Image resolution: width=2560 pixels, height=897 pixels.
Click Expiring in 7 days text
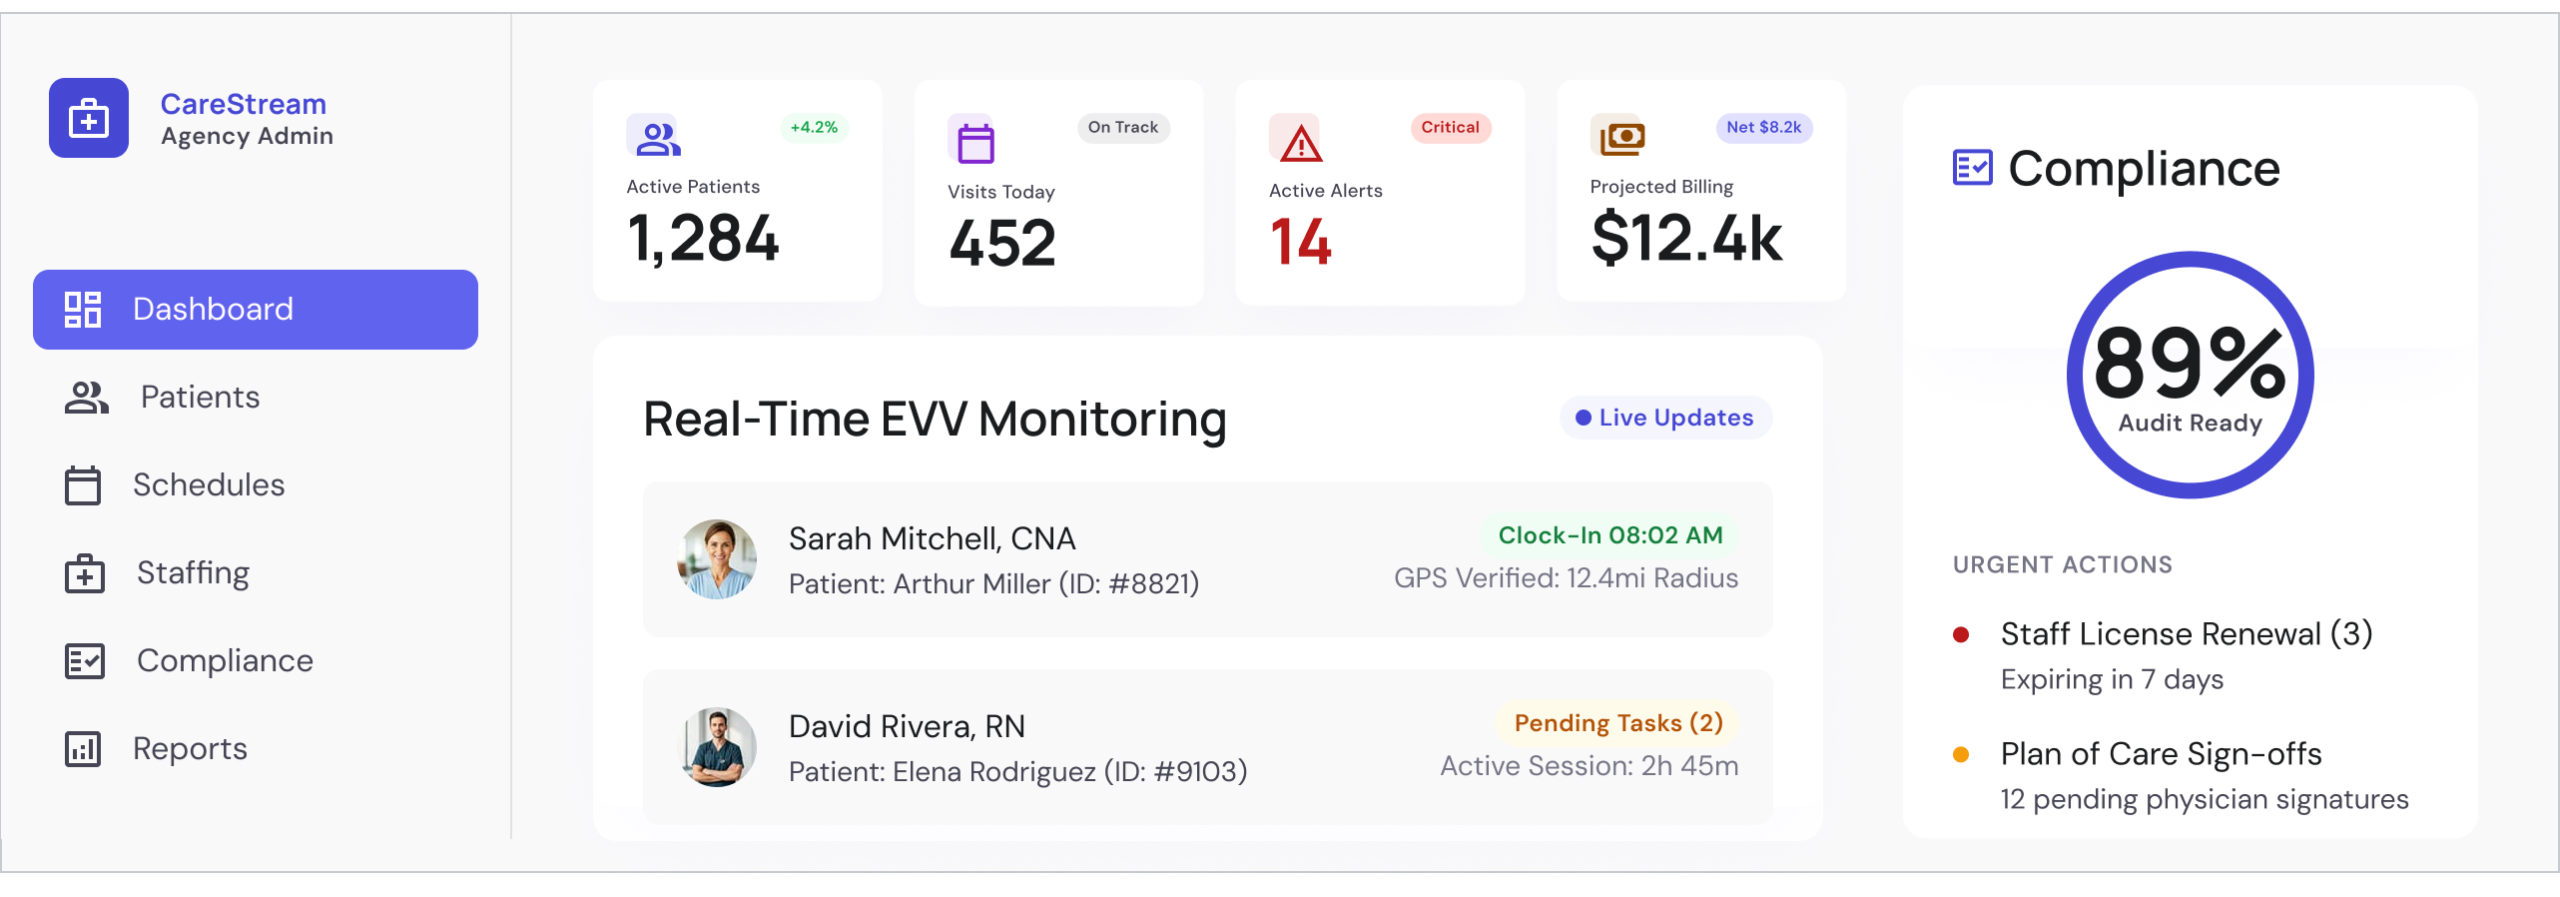point(2112,680)
